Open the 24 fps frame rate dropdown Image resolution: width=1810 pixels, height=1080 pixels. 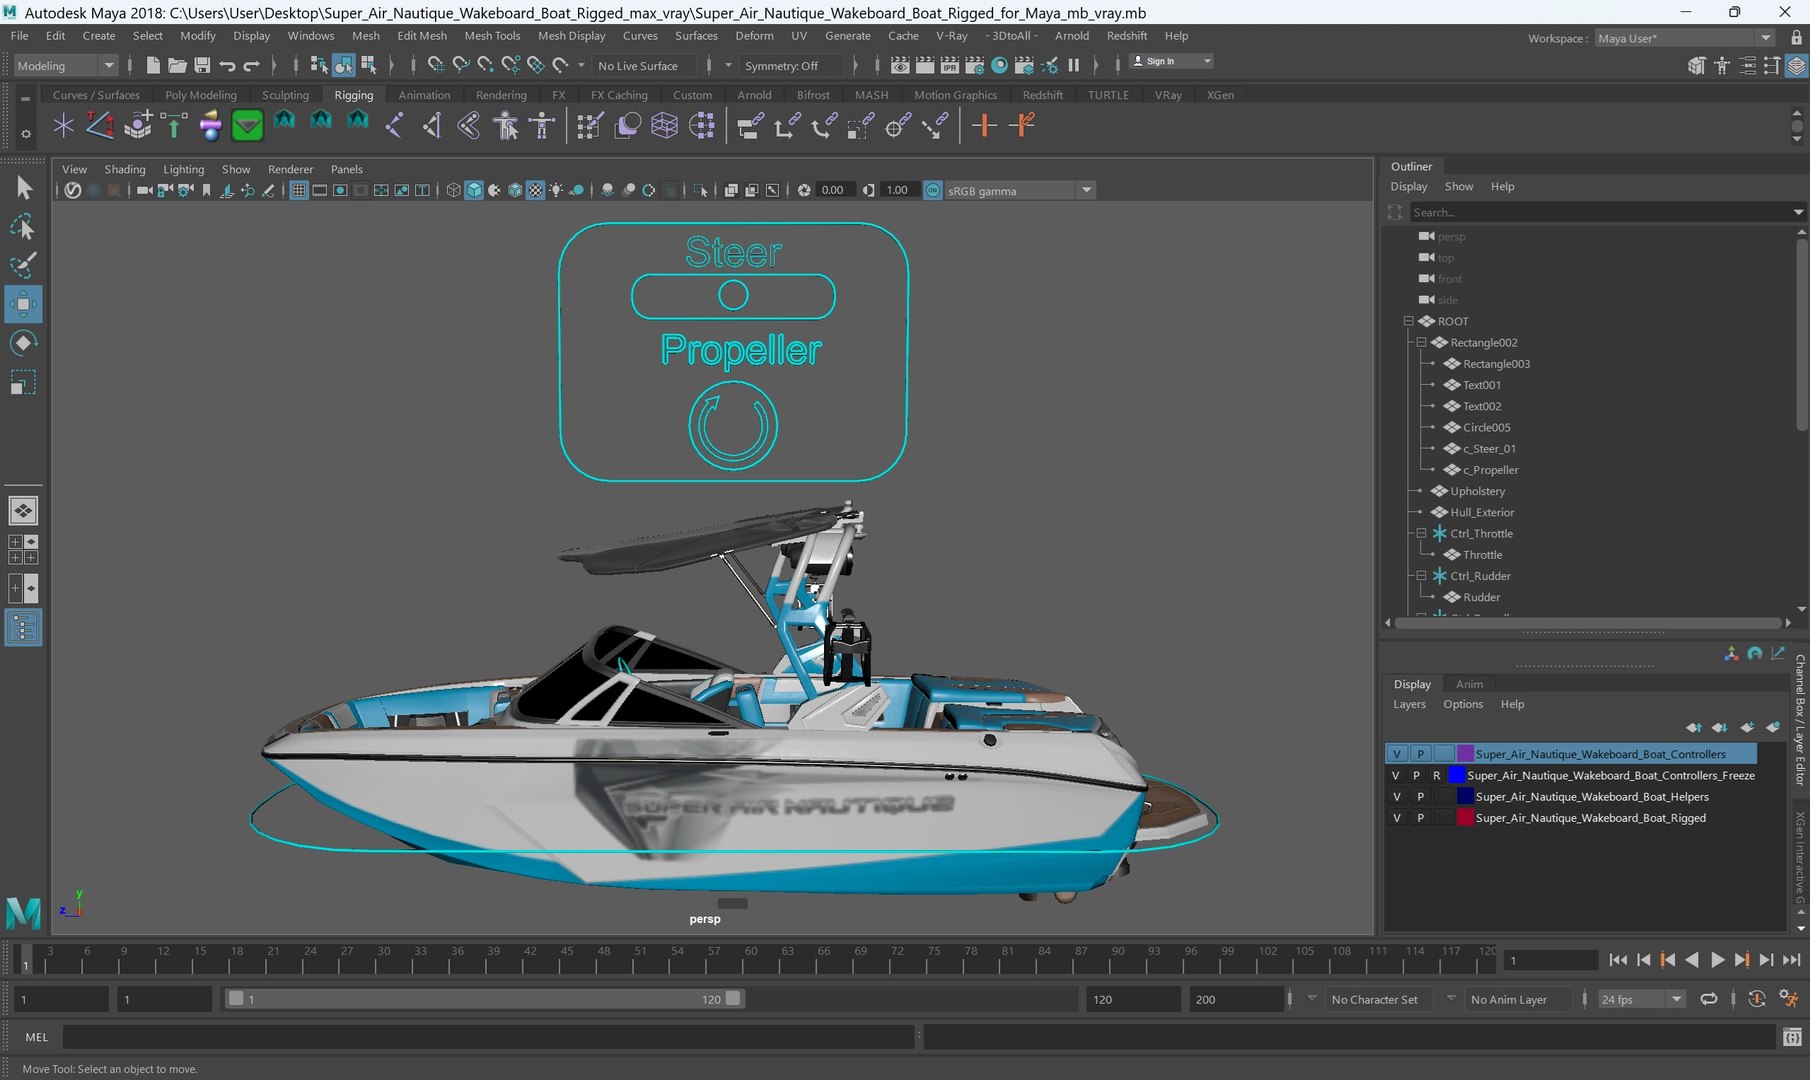[1642, 999]
